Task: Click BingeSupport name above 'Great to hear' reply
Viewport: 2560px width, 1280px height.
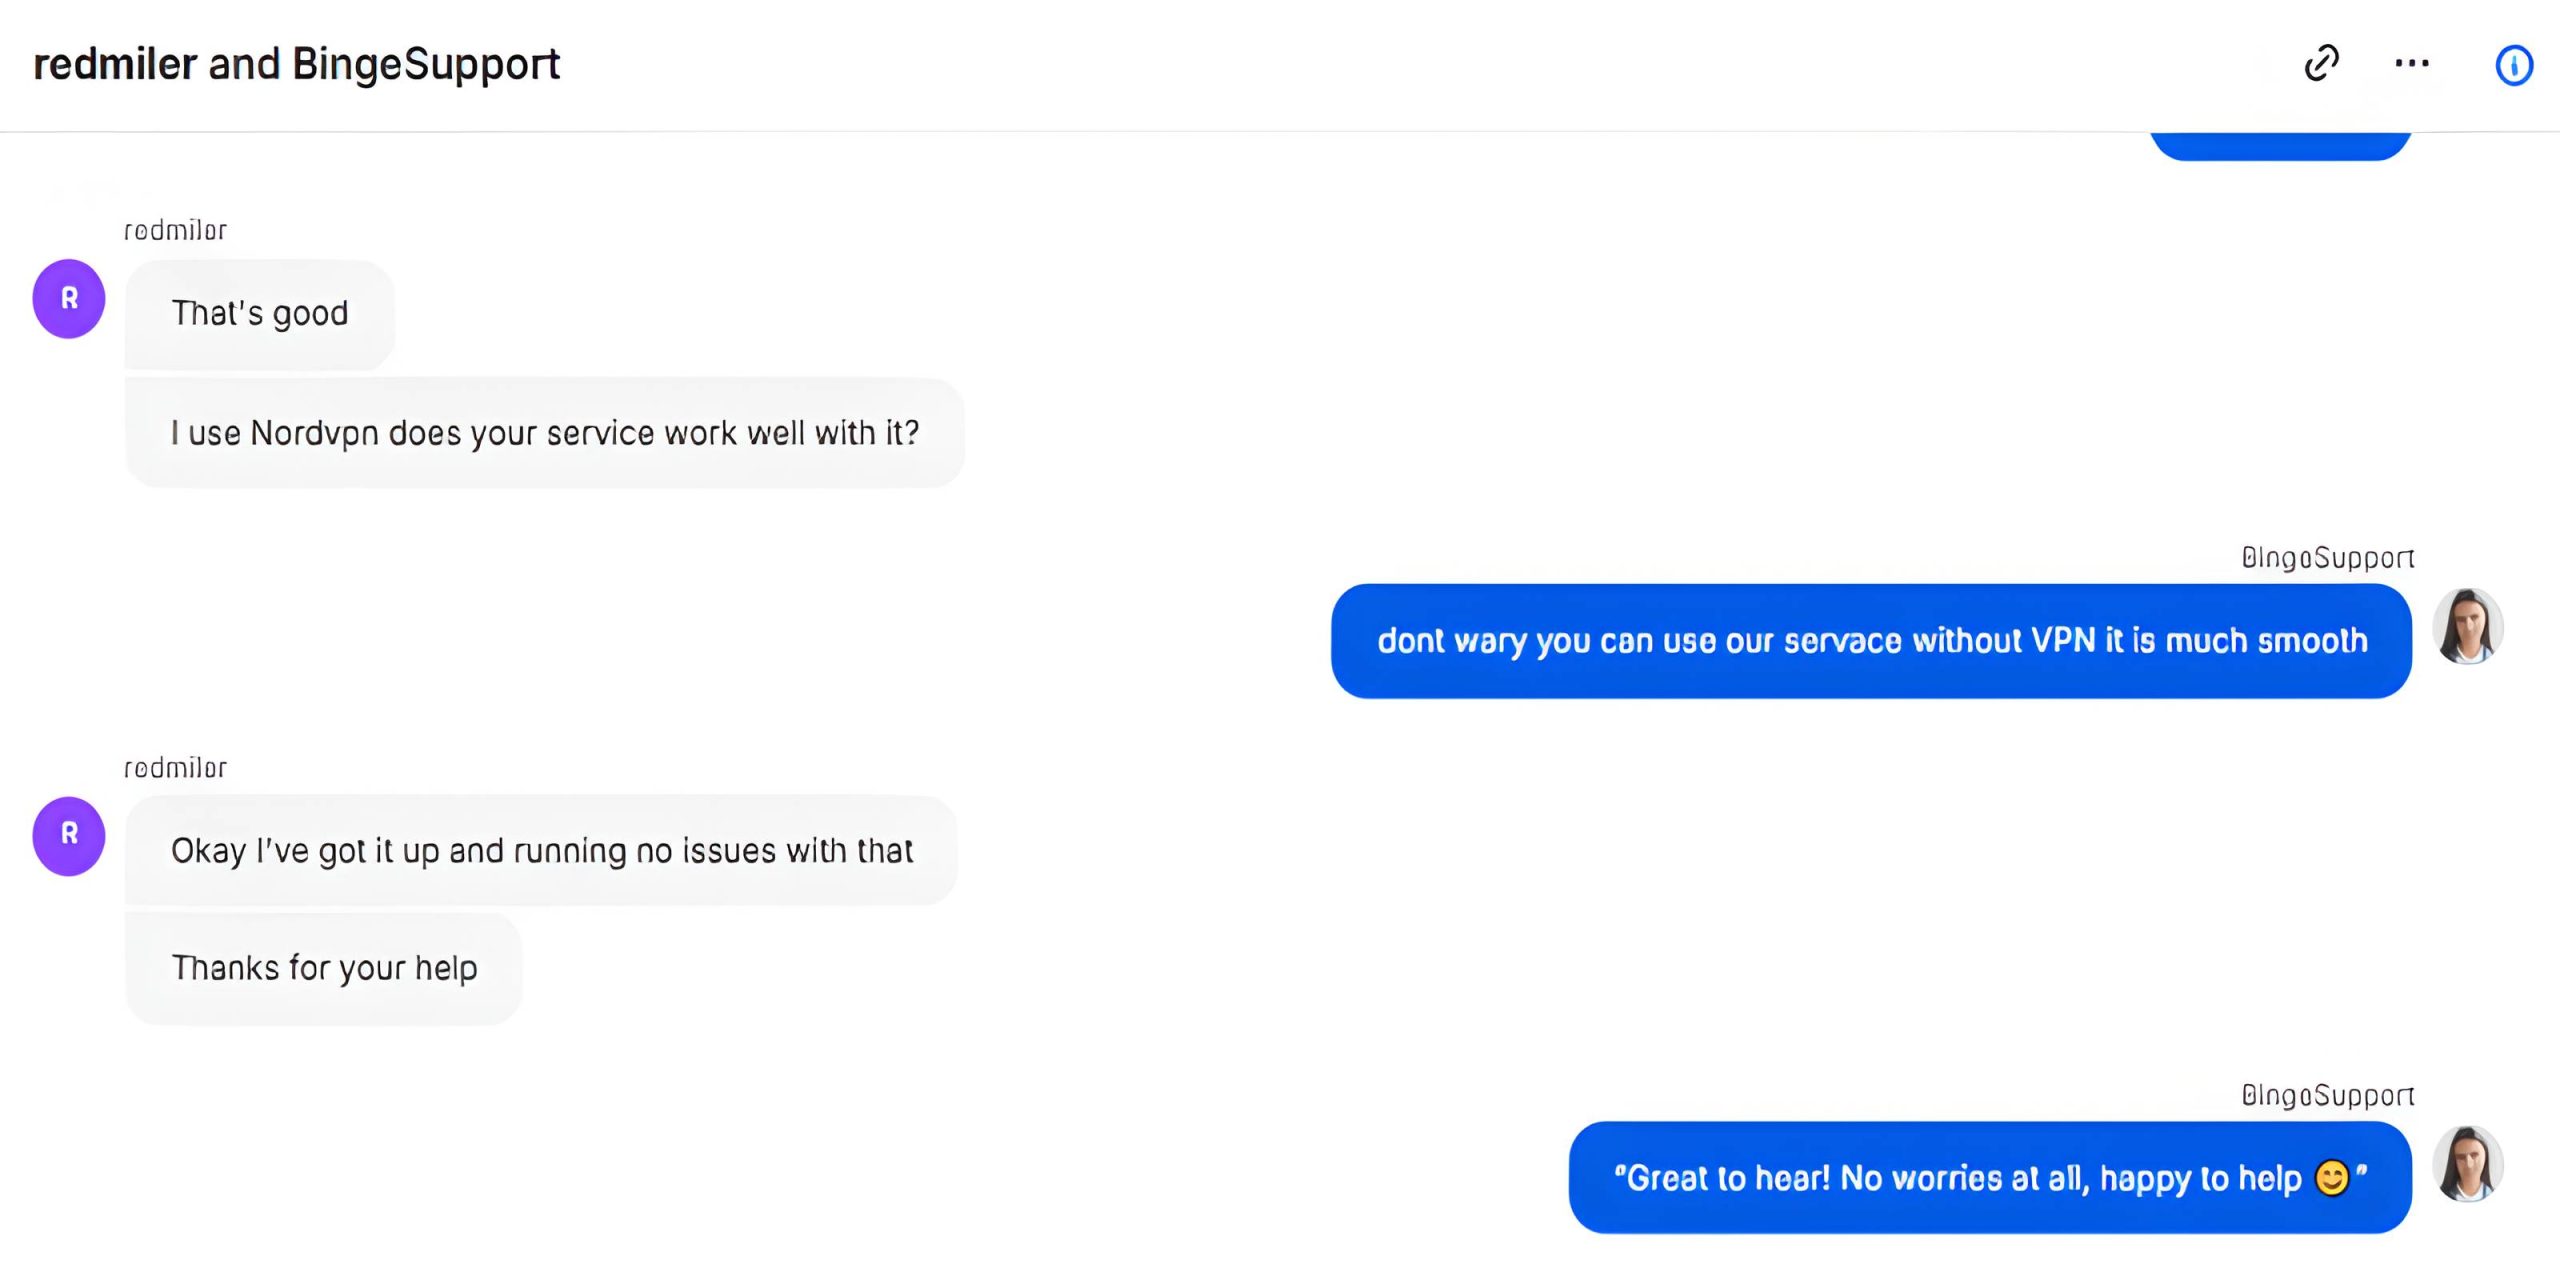Action: click(2327, 1096)
